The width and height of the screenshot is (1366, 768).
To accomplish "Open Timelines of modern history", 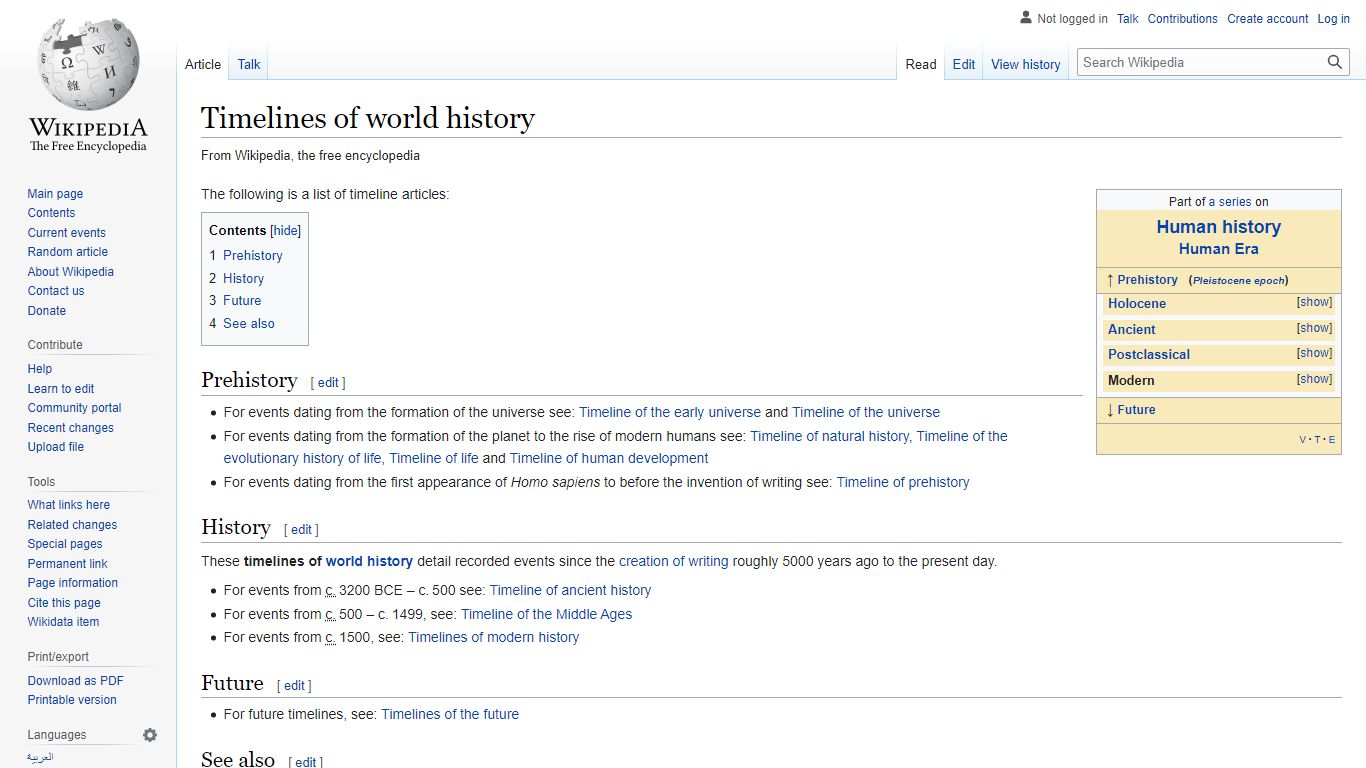I will click(x=493, y=637).
